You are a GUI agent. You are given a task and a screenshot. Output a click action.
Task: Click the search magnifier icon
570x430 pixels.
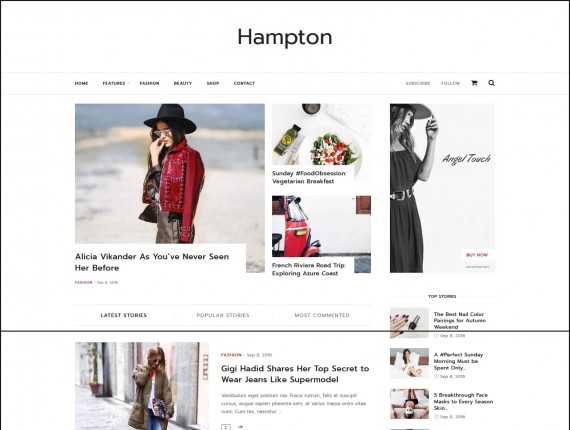click(491, 83)
